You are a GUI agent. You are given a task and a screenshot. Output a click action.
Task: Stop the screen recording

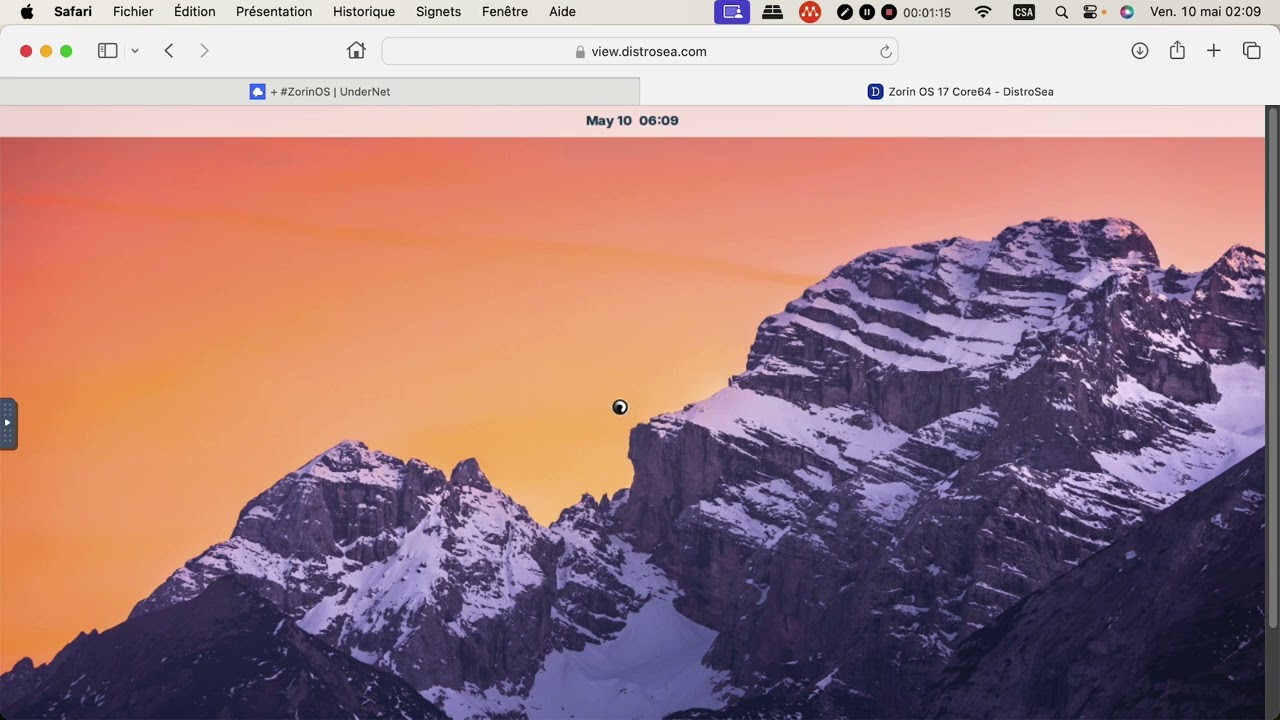[888, 12]
